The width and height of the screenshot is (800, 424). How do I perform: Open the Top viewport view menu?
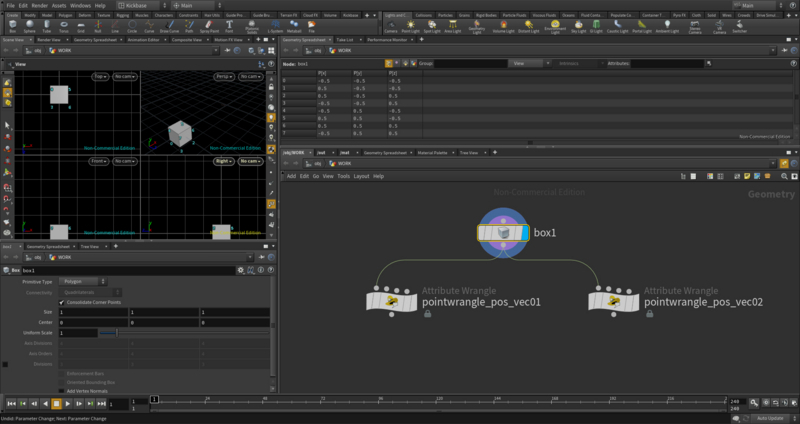coord(101,77)
